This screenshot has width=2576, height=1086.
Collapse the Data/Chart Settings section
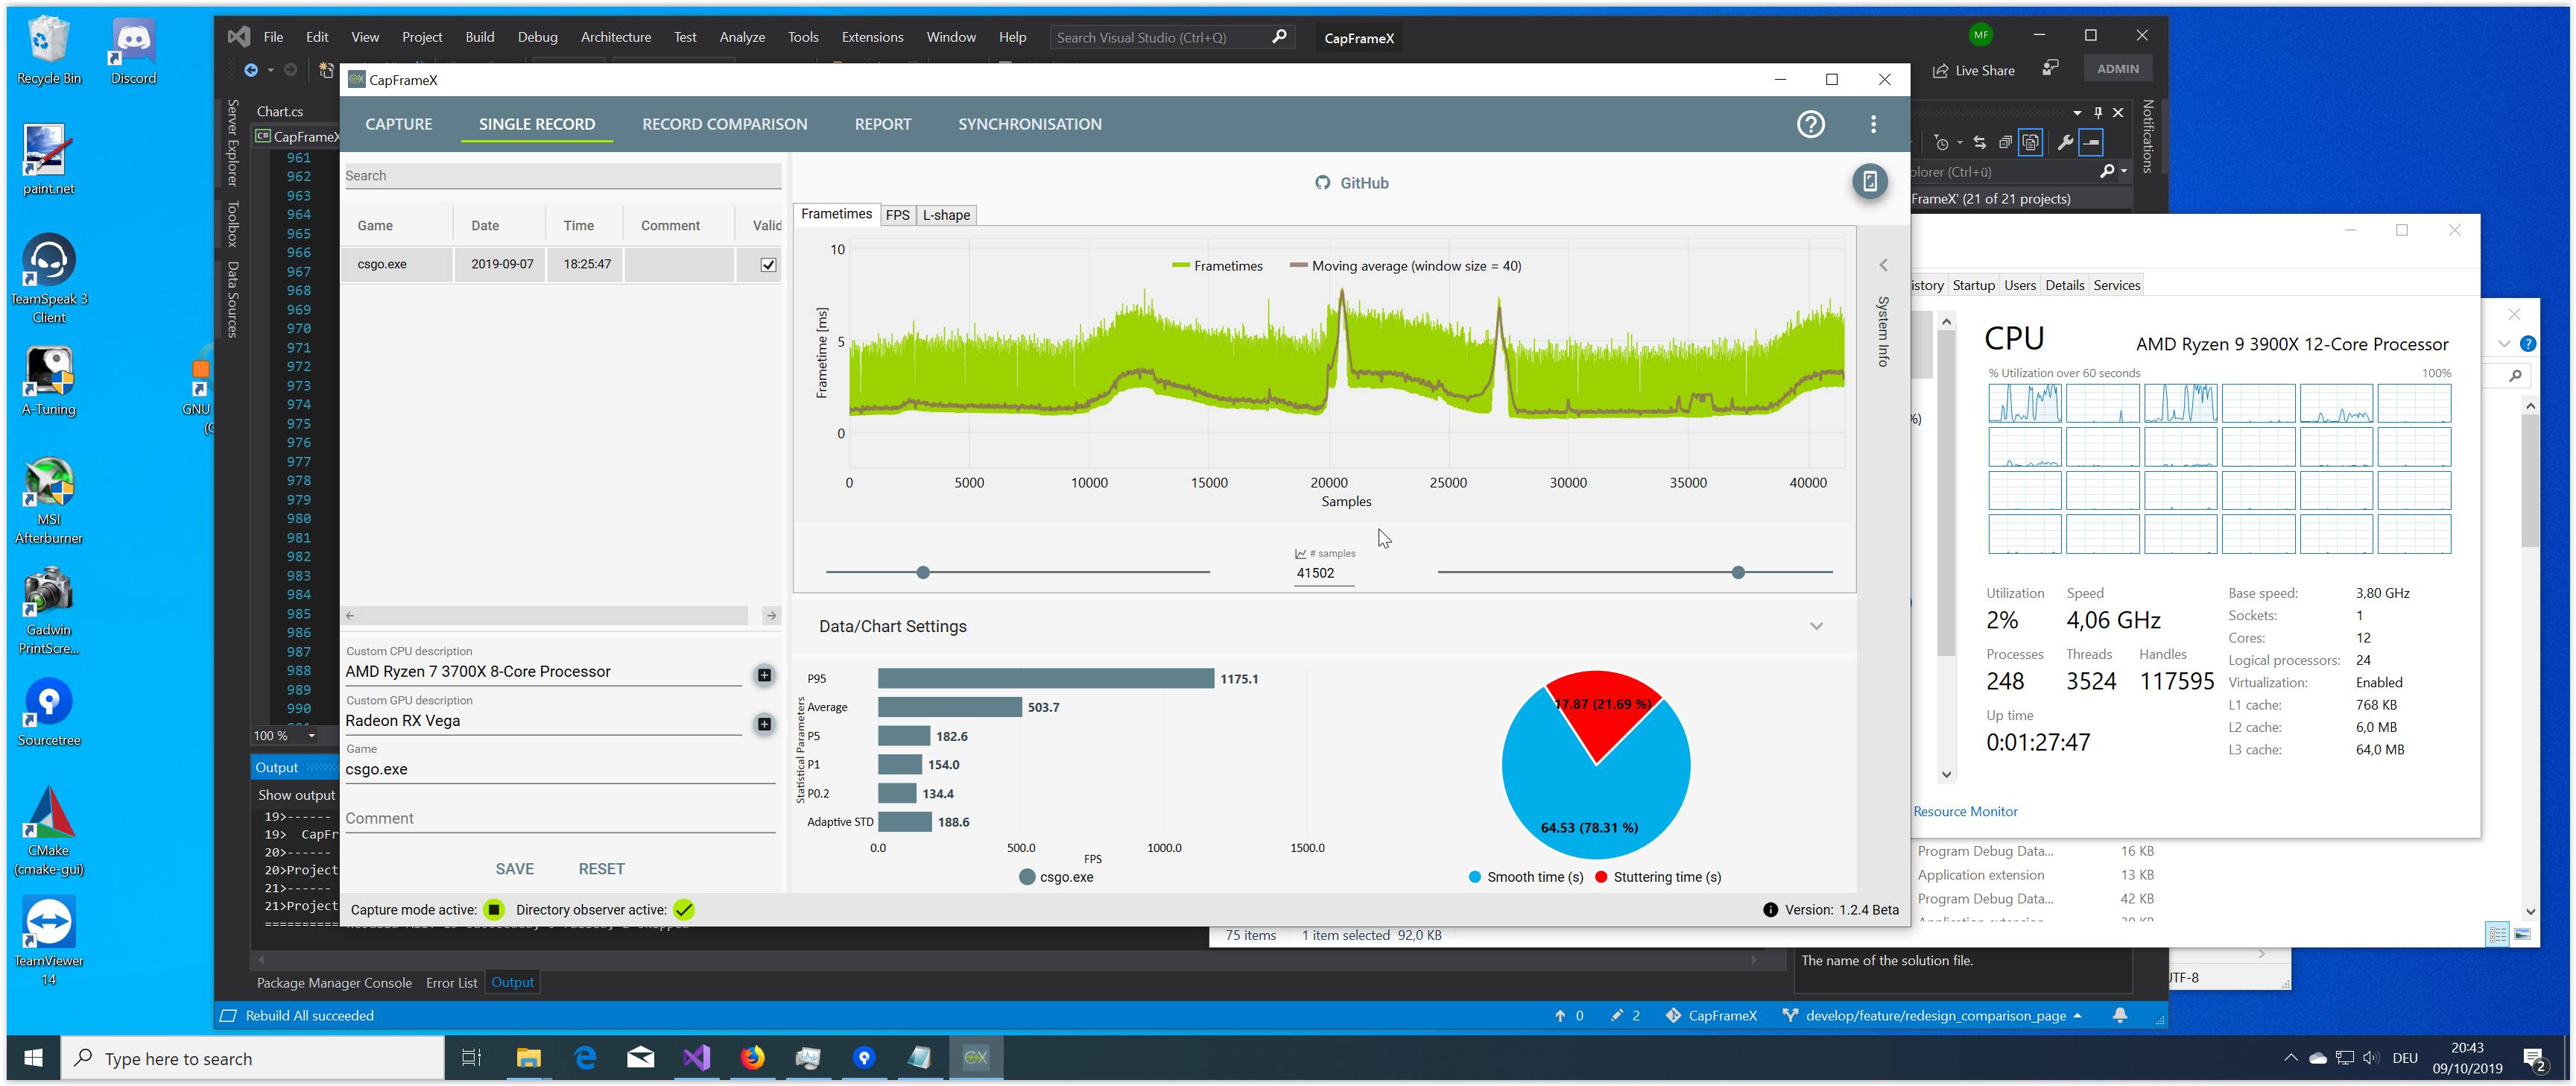point(1816,626)
